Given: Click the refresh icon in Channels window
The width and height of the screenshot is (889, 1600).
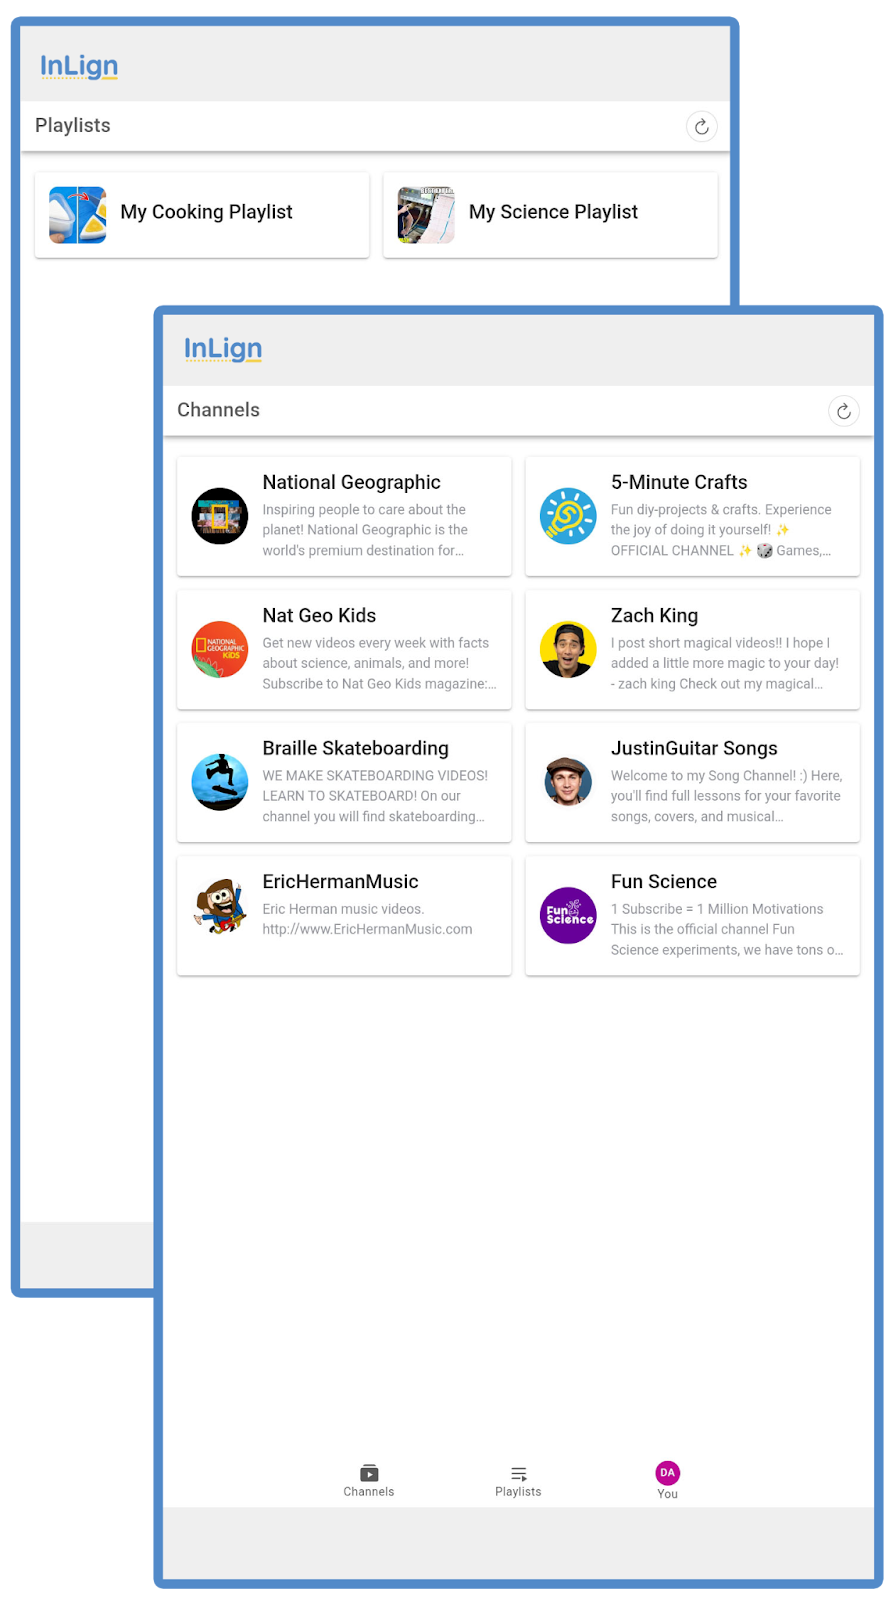Looking at the screenshot, I should (844, 411).
